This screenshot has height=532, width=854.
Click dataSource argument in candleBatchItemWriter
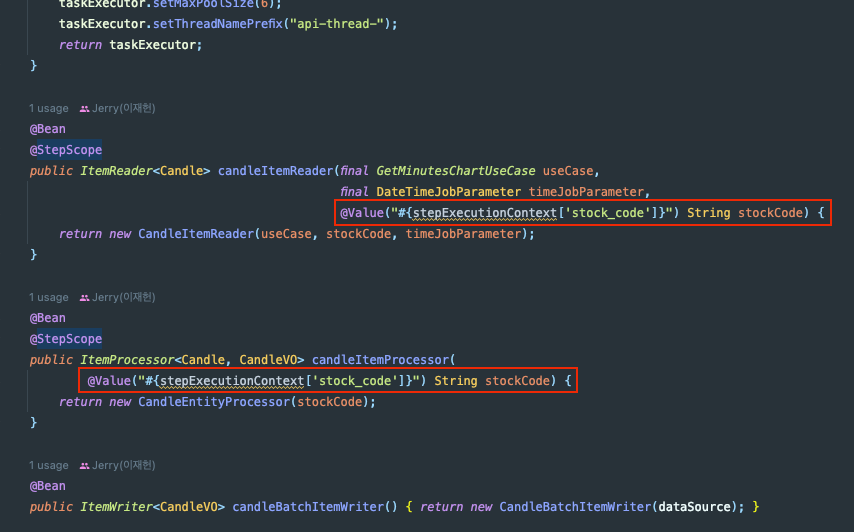(694, 507)
